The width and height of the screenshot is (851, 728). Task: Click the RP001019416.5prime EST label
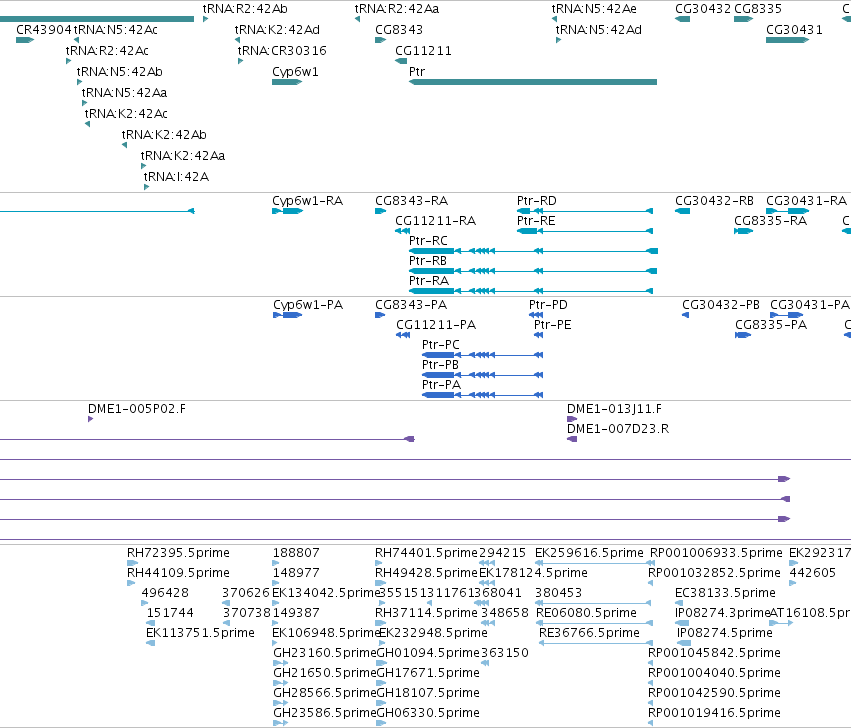click(x=714, y=713)
